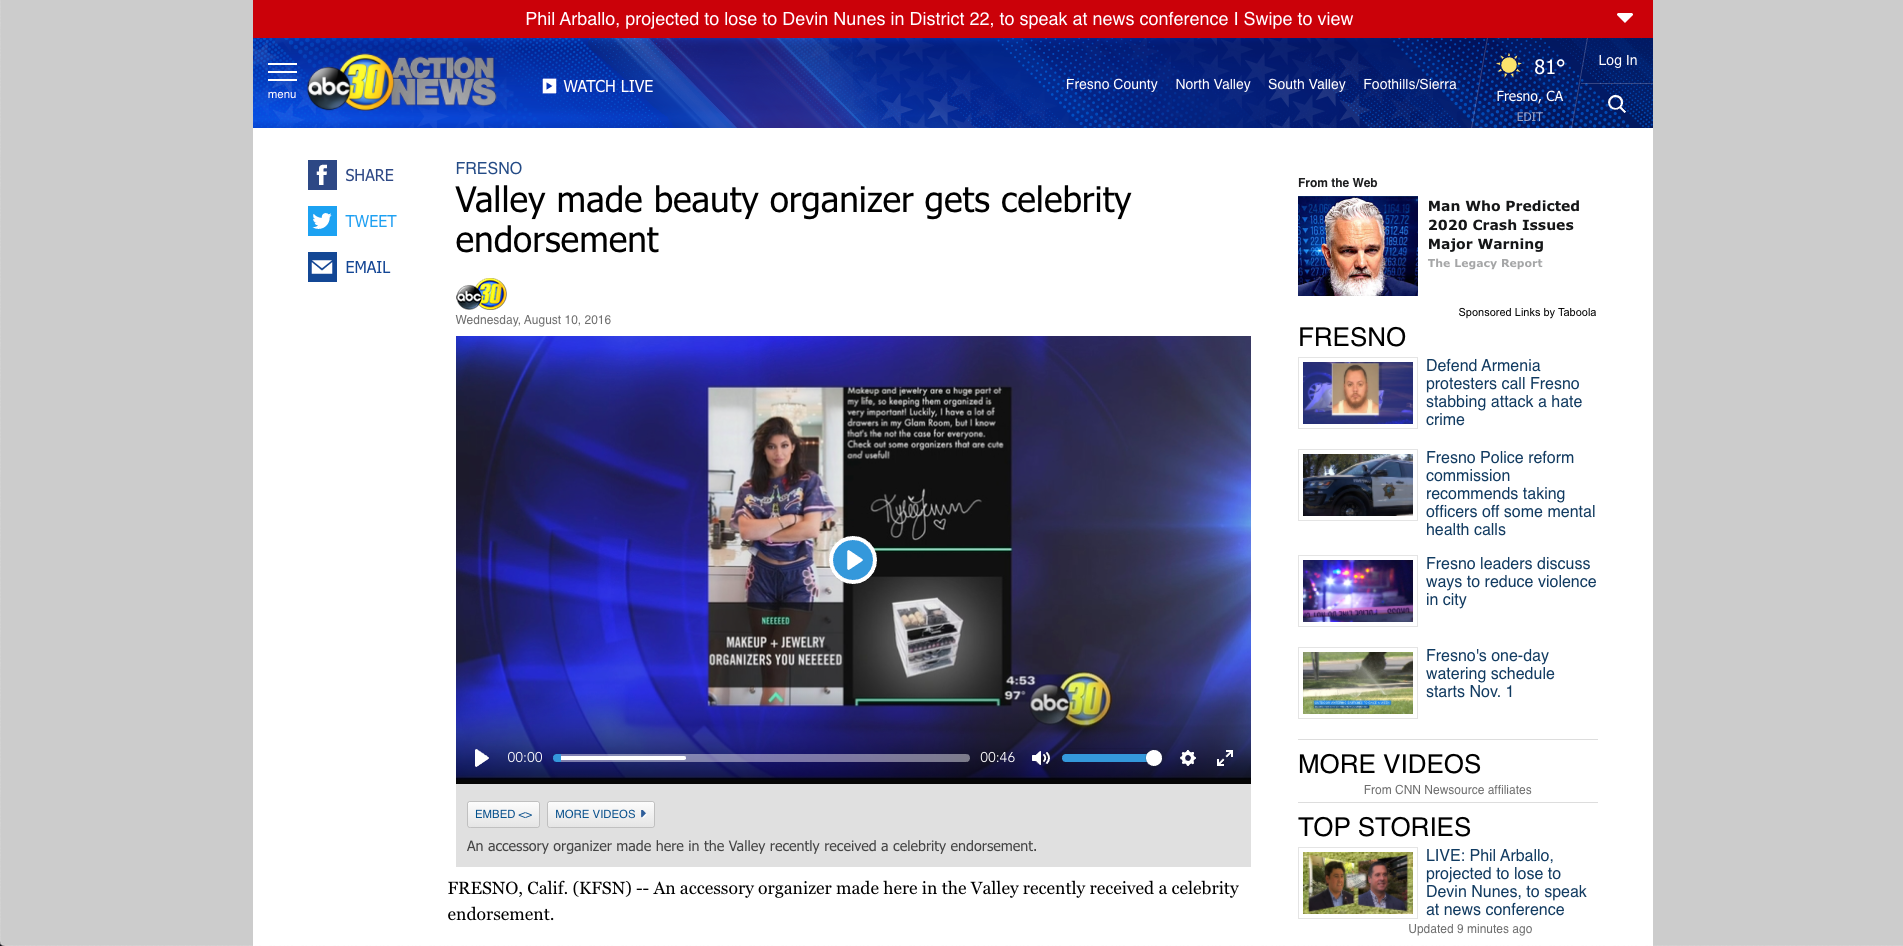The image size is (1903, 946).
Task: Open the hamburger menu icon
Action: 282,74
